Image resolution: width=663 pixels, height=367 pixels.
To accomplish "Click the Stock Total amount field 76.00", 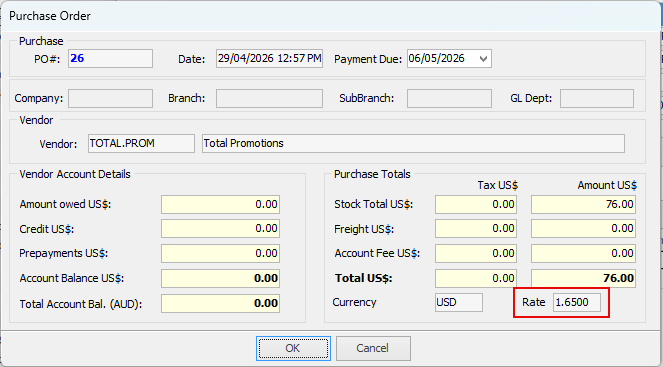I will pyautogui.click(x=584, y=204).
